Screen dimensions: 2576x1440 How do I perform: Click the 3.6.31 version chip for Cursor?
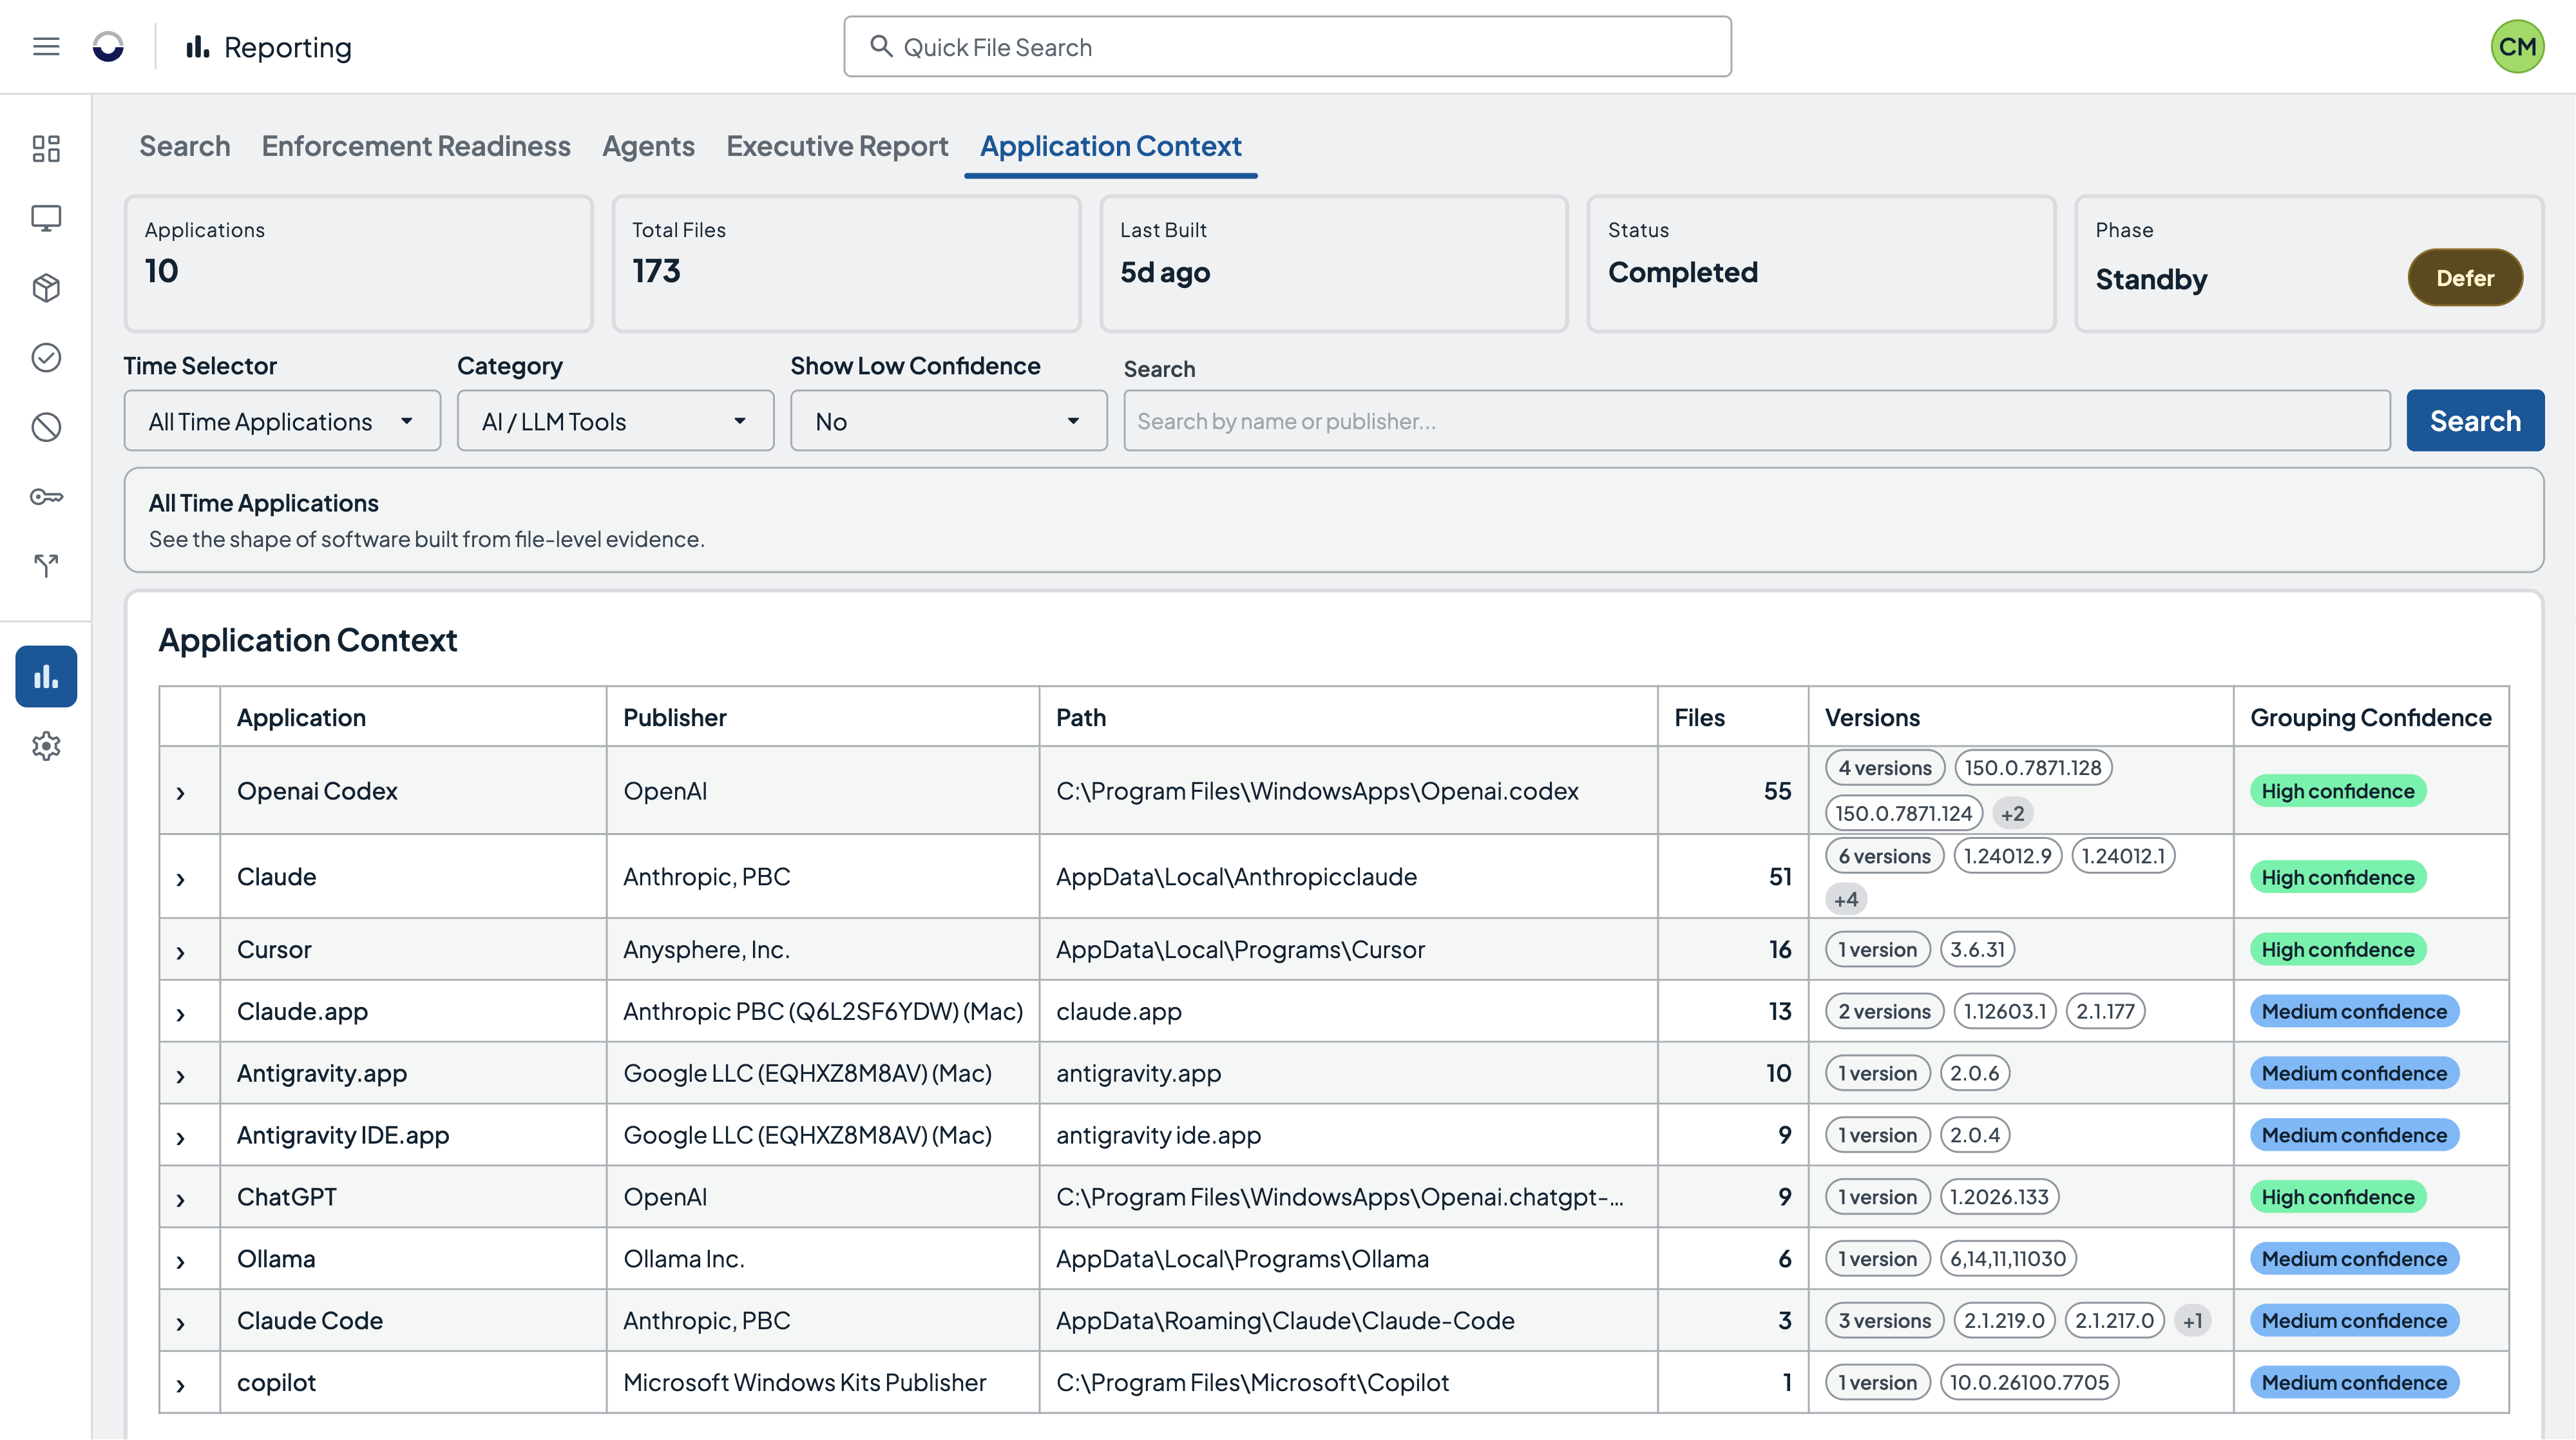[1978, 949]
